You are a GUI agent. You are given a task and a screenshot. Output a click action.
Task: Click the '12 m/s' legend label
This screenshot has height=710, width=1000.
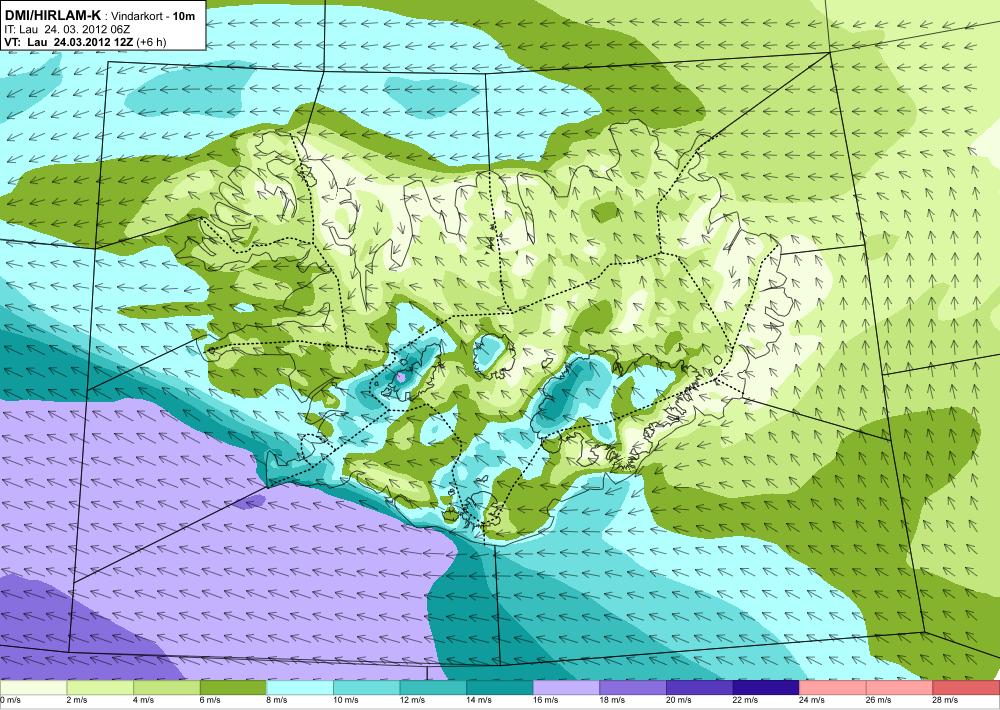point(412,700)
